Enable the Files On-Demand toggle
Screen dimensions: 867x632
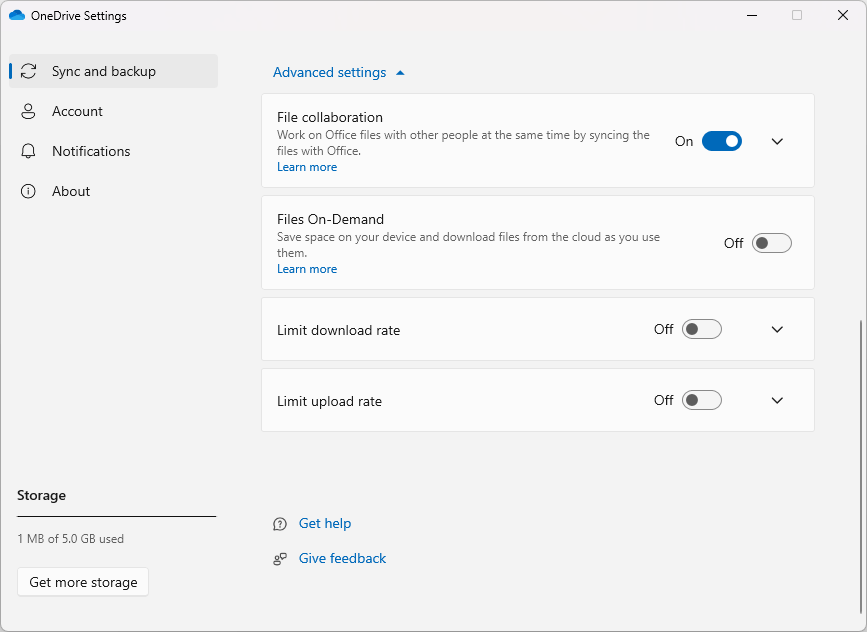pyautogui.click(x=771, y=243)
